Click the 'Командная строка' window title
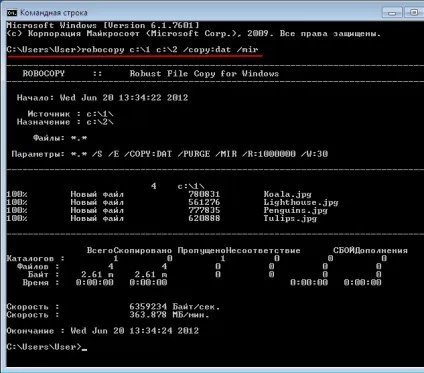The width and height of the screenshot is (424, 373). [x=54, y=13]
